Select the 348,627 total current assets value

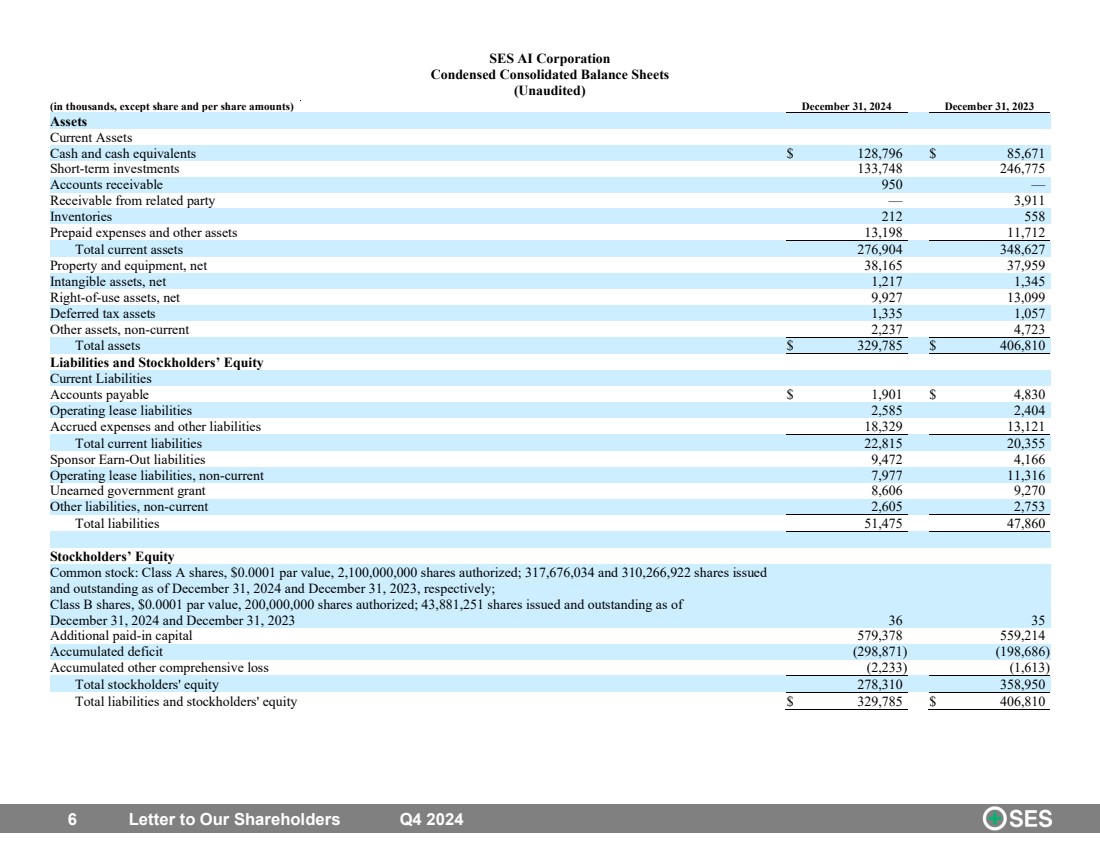coord(1022,250)
